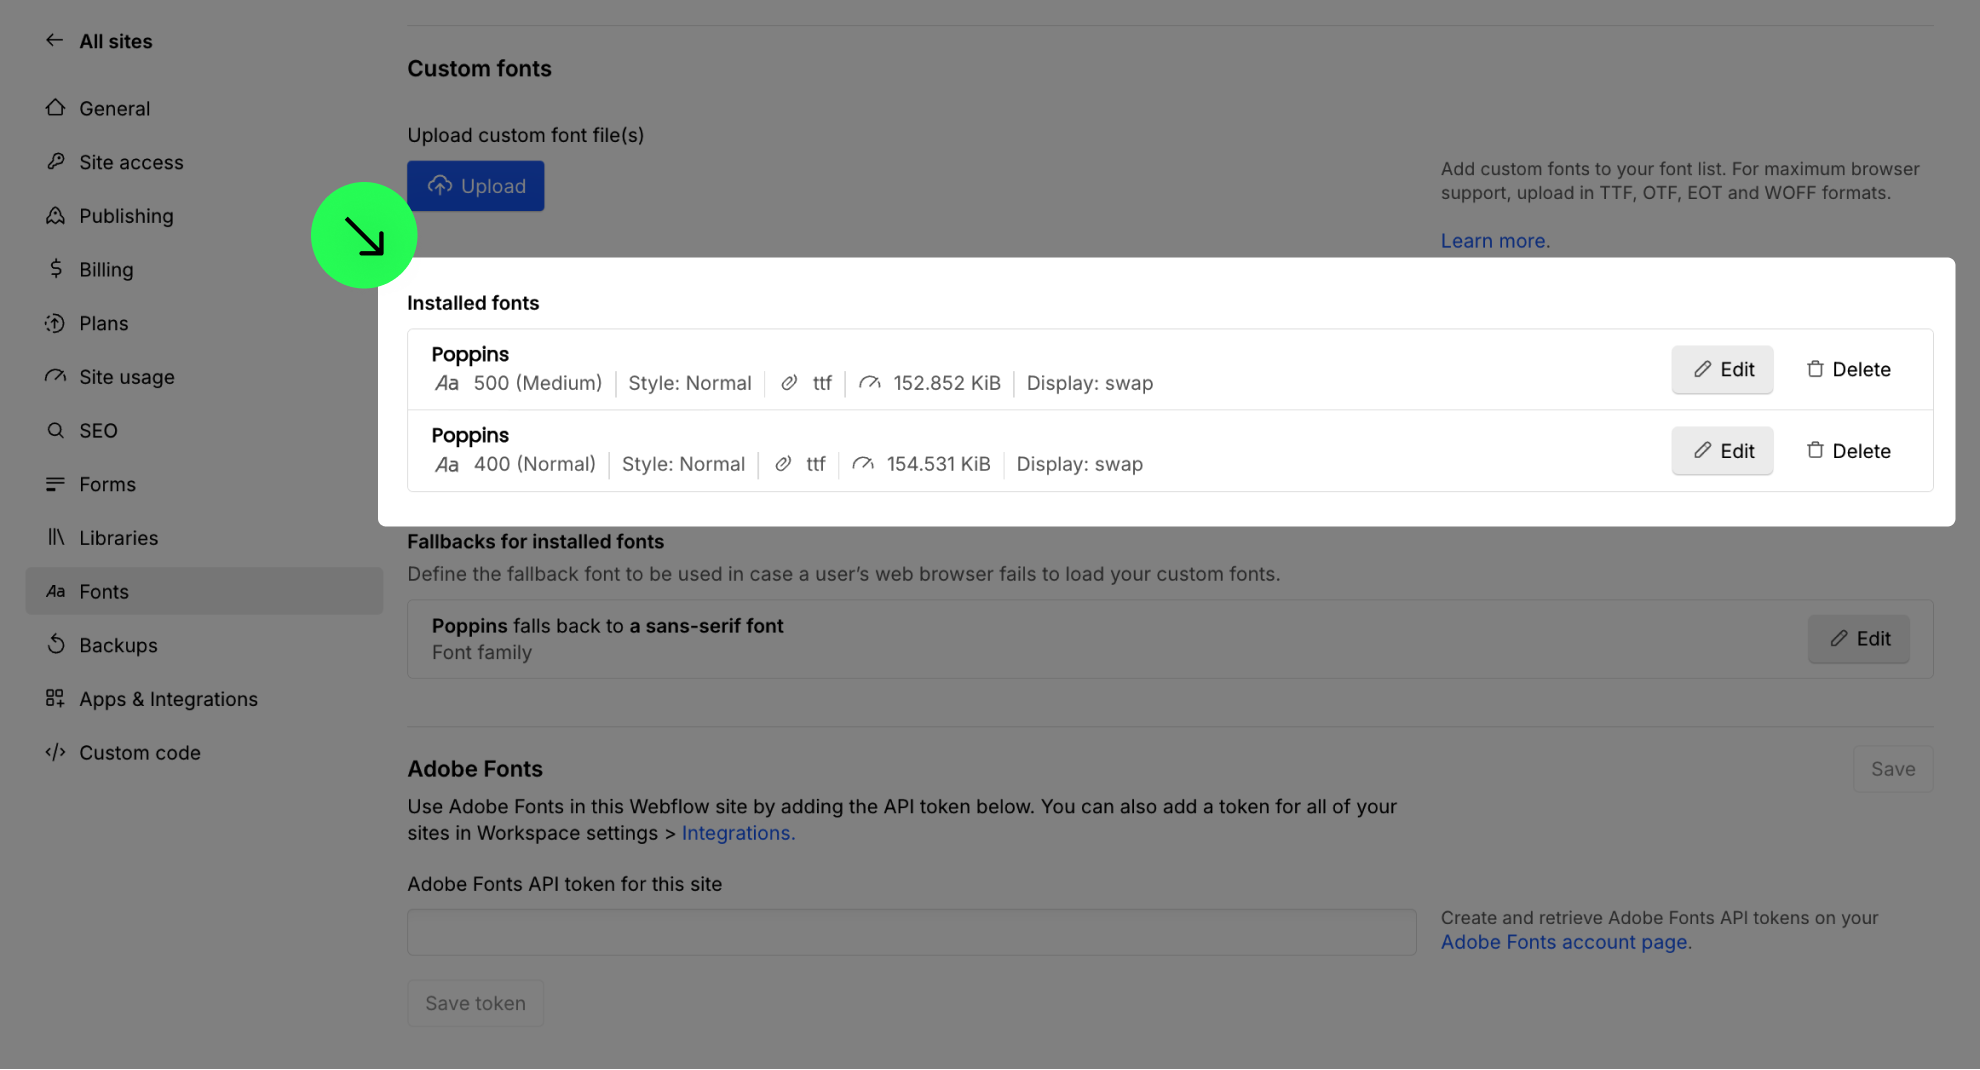Select "Fallbacks for installed fonts" heading
Viewport: 1980px width, 1070px height.
pyautogui.click(x=535, y=542)
